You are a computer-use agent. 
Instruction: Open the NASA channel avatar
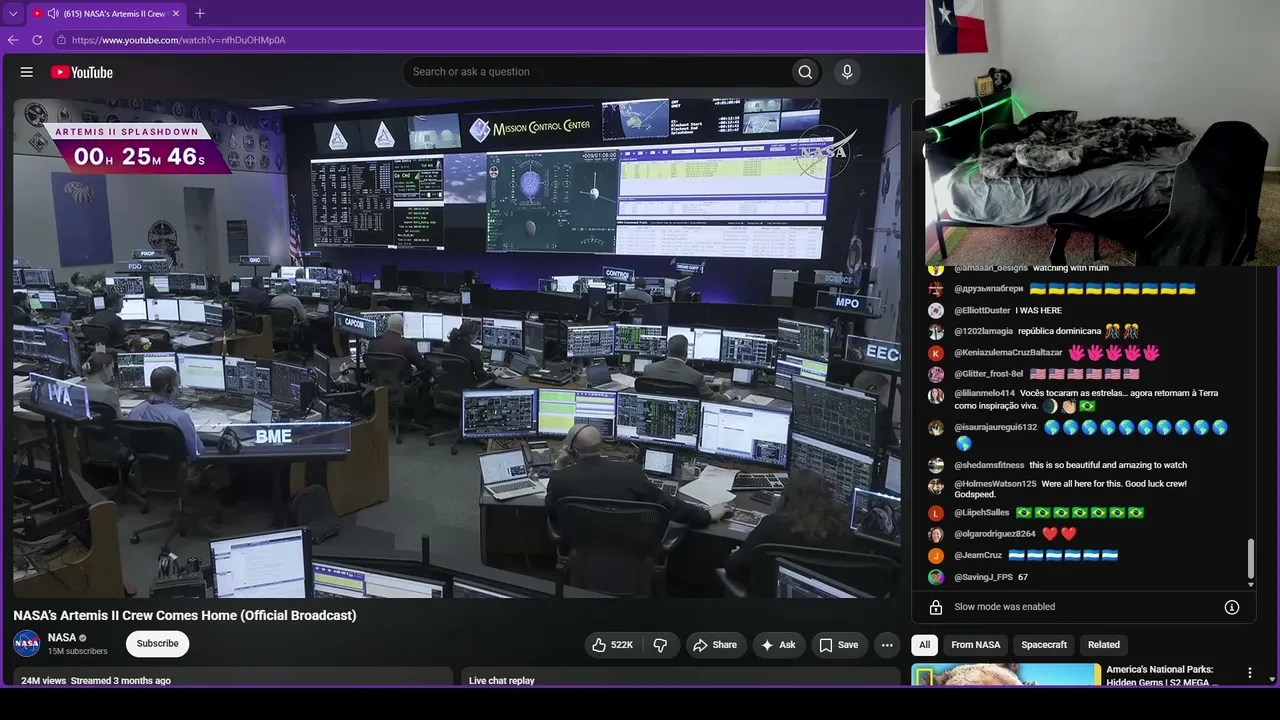coord(27,643)
